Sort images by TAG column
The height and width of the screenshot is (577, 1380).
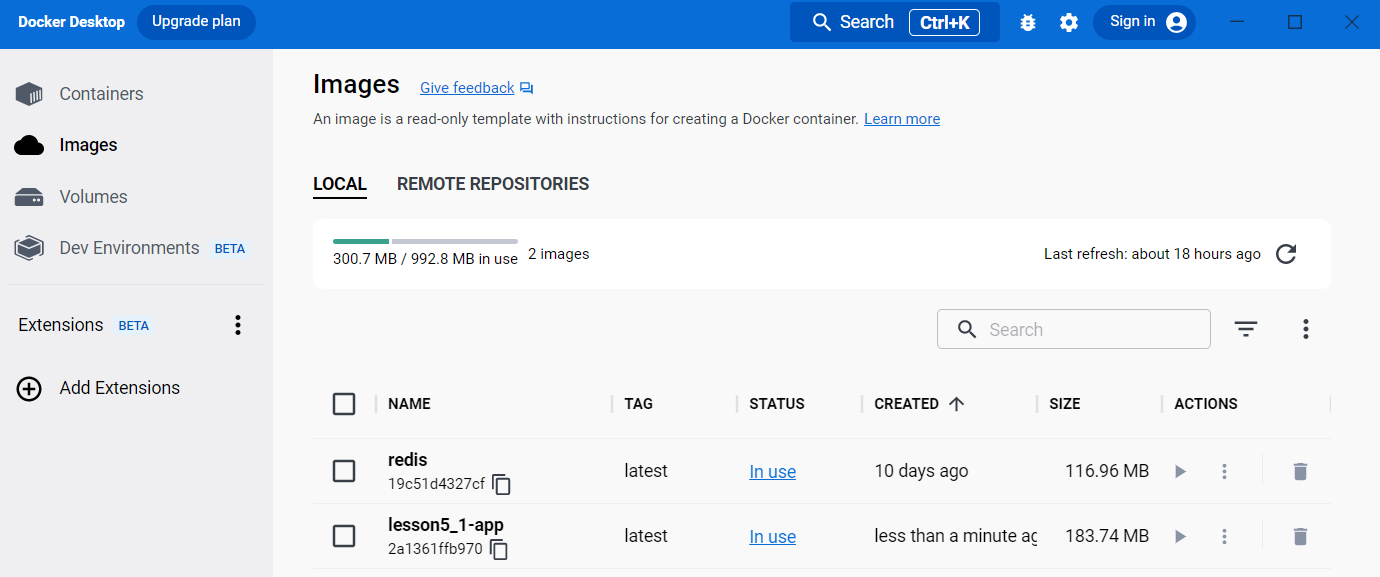point(638,404)
